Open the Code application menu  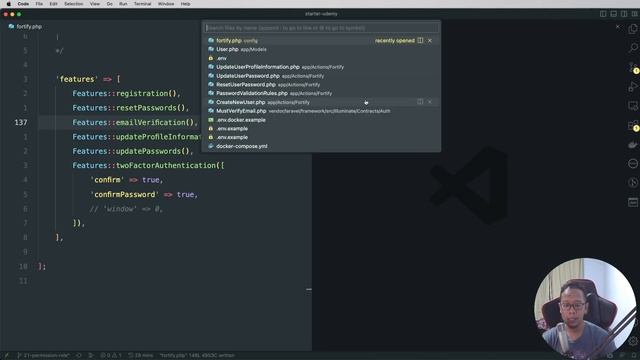coord(23,4)
